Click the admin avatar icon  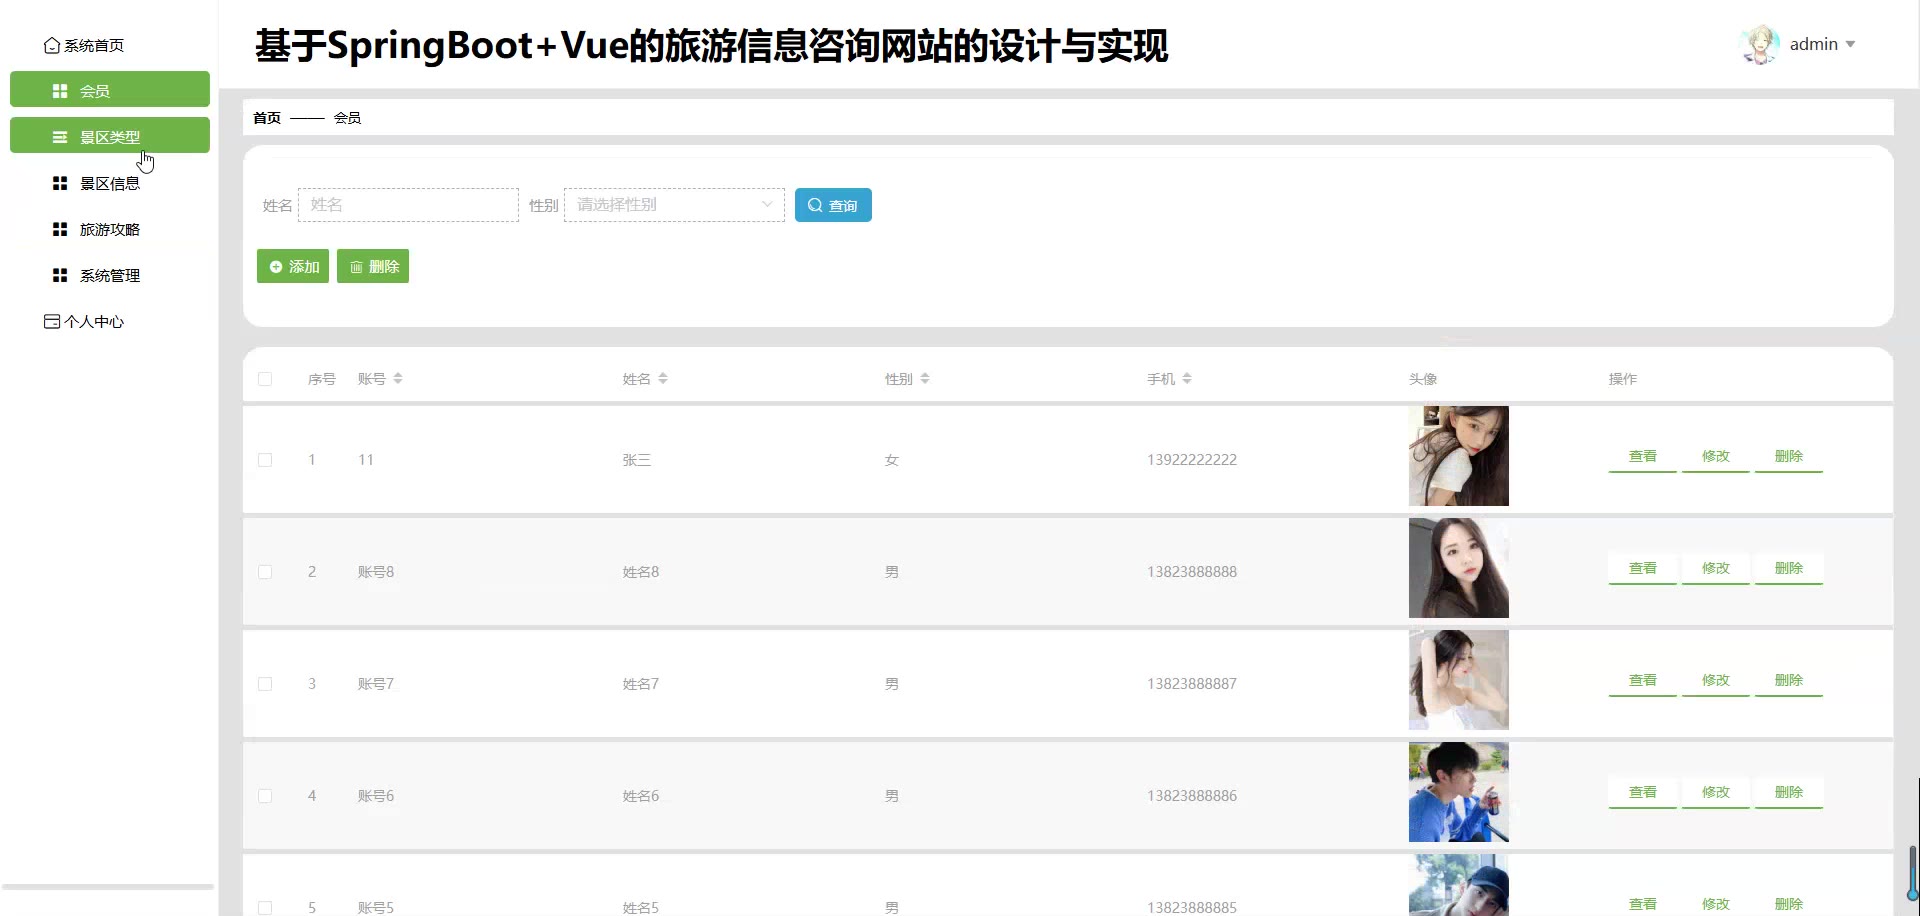pos(1760,45)
